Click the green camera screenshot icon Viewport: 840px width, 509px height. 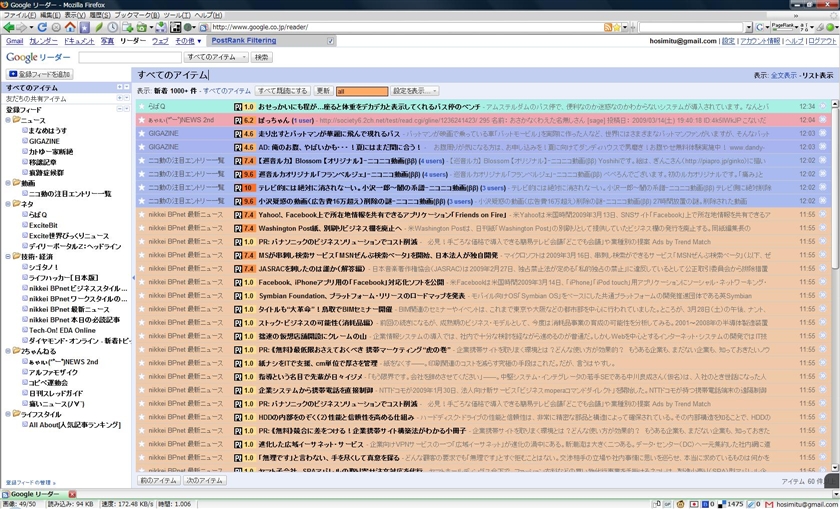pyautogui.click(x=142, y=27)
